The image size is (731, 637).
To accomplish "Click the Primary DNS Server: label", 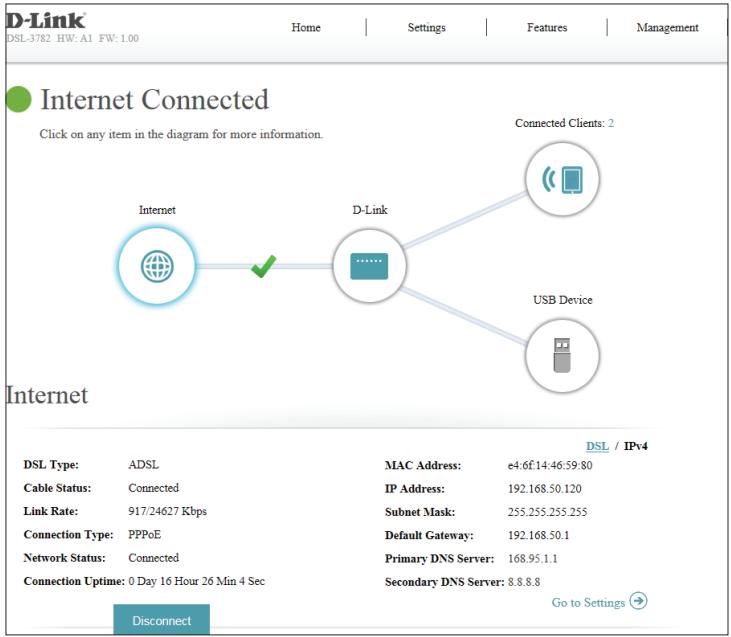I will click(x=440, y=559).
